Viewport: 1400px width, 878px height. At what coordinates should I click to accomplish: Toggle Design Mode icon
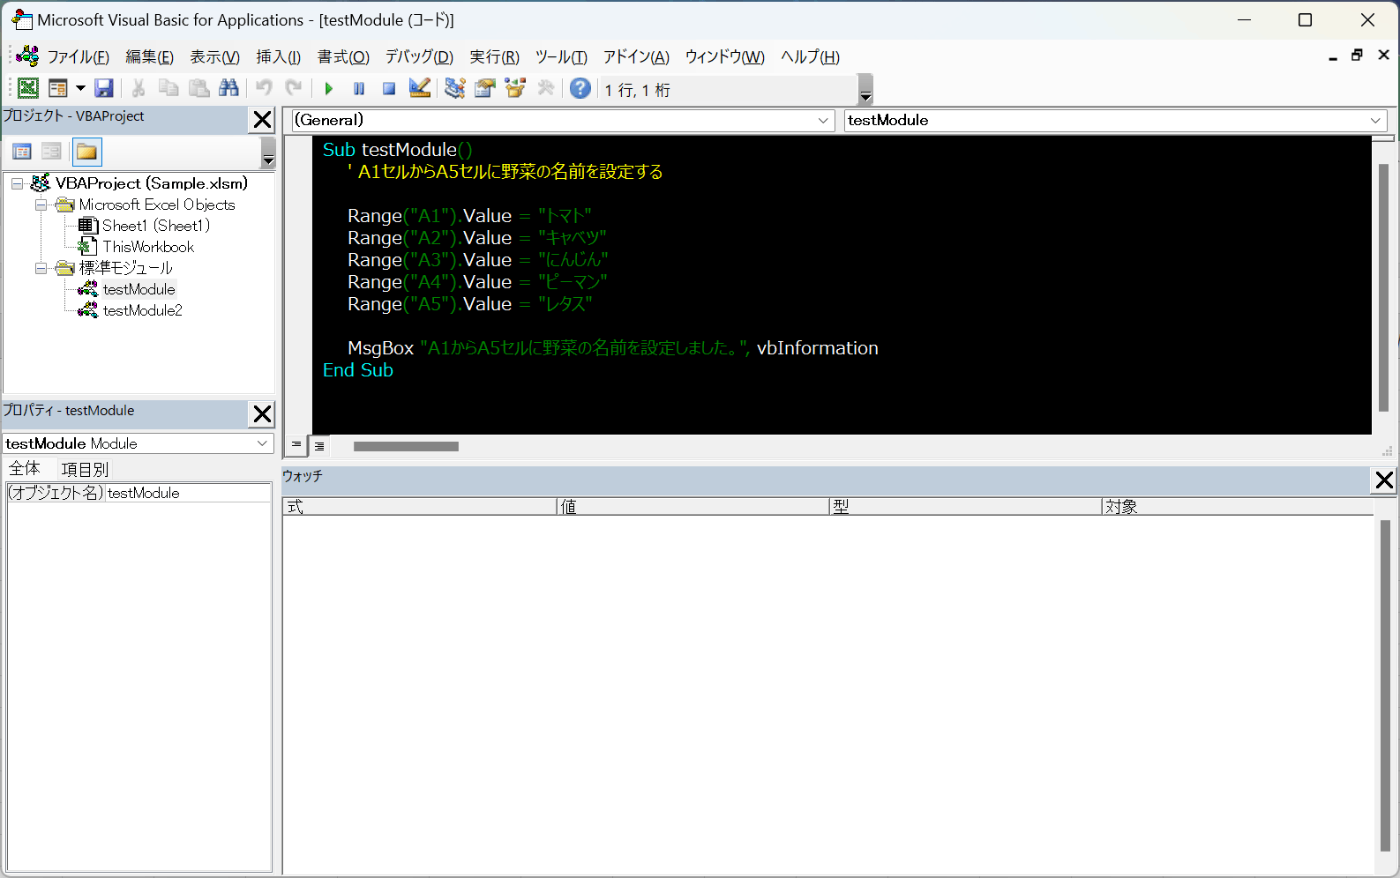click(420, 89)
